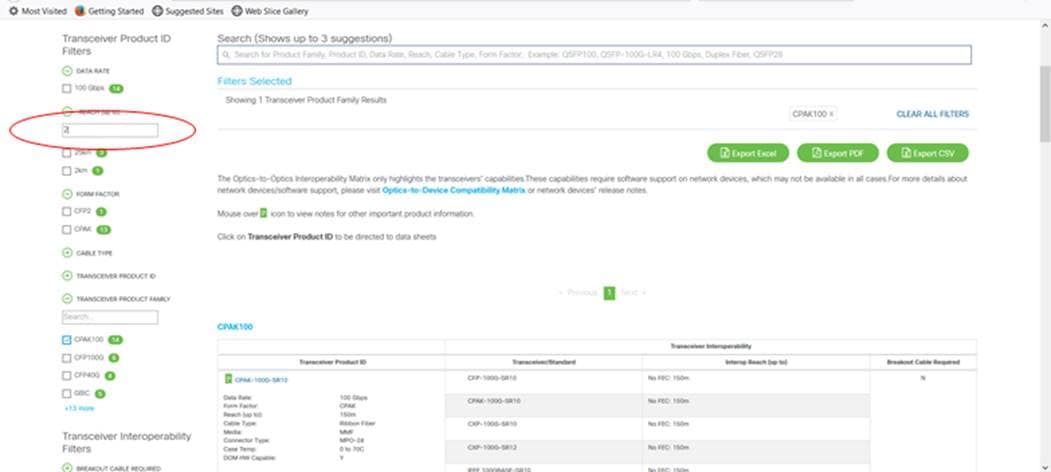Collapse the Transceiver Product Family filter section
The width and height of the screenshot is (1051, 472).
[67, 299]
